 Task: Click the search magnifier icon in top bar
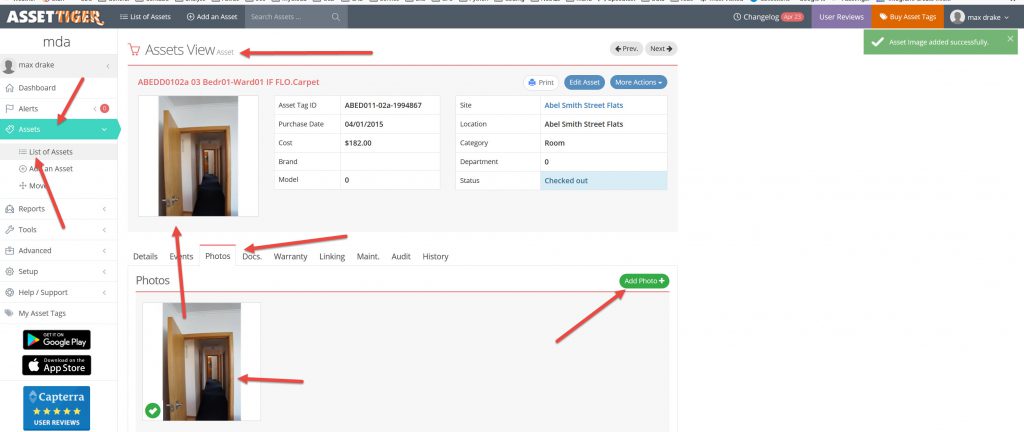coord(335,18)
